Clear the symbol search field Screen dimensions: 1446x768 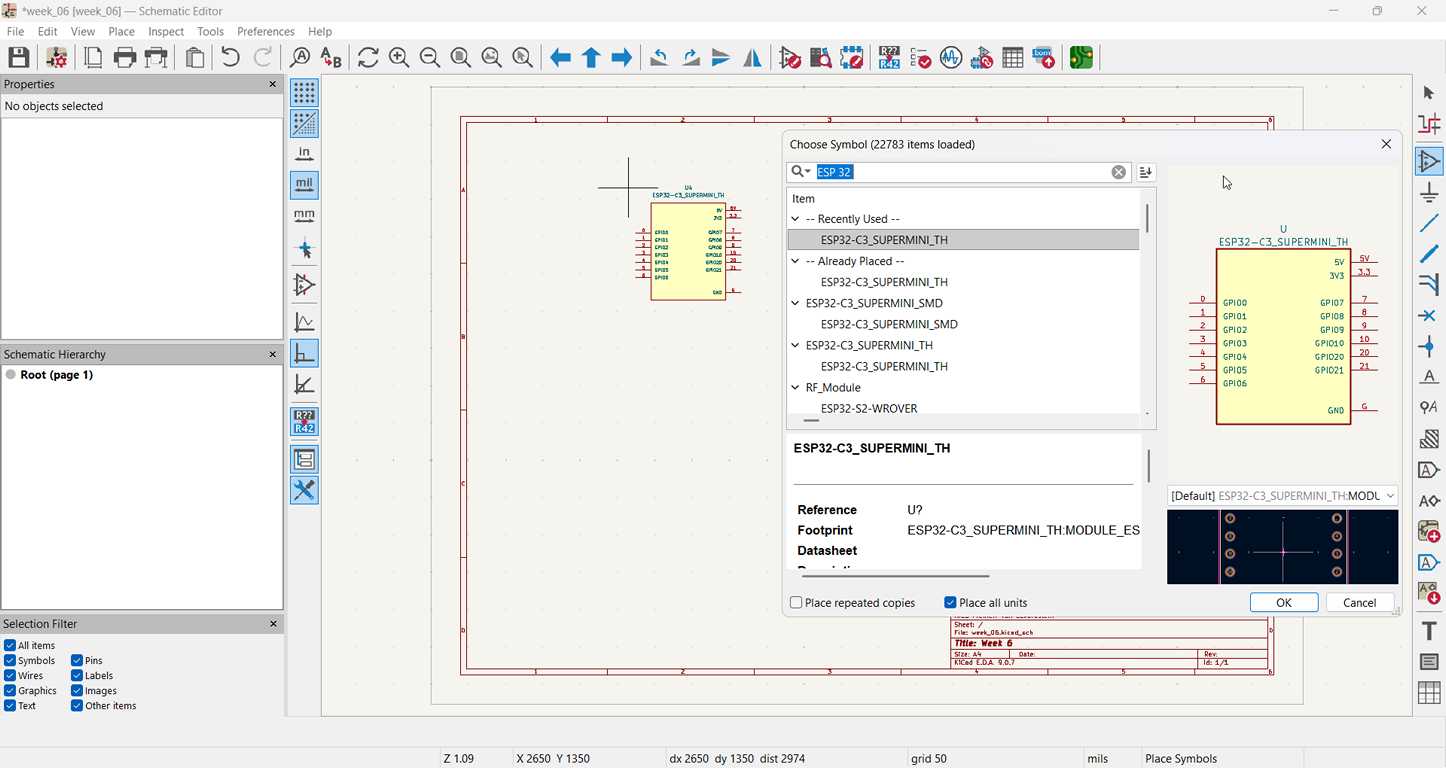point(1119,172)
